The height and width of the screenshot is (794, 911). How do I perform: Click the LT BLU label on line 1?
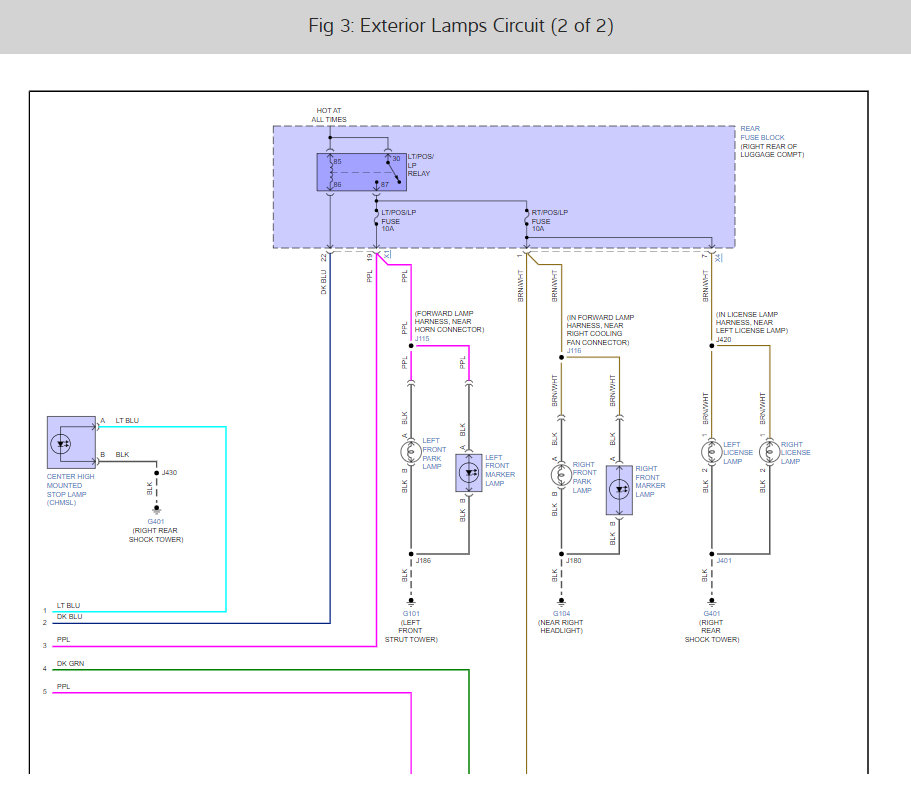tap(68, 606)
